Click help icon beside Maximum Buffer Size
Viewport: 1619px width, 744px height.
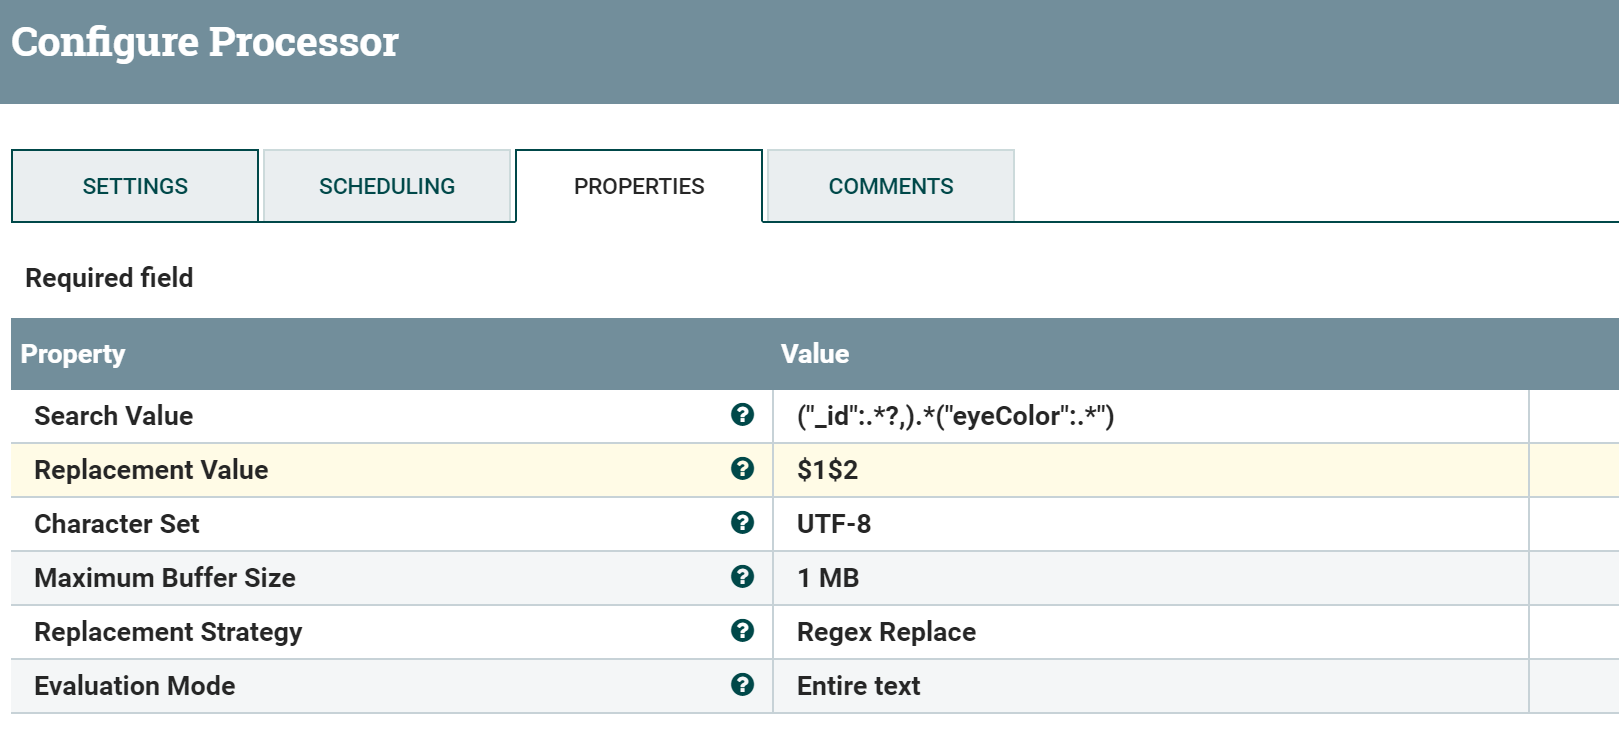coord(742,577)
